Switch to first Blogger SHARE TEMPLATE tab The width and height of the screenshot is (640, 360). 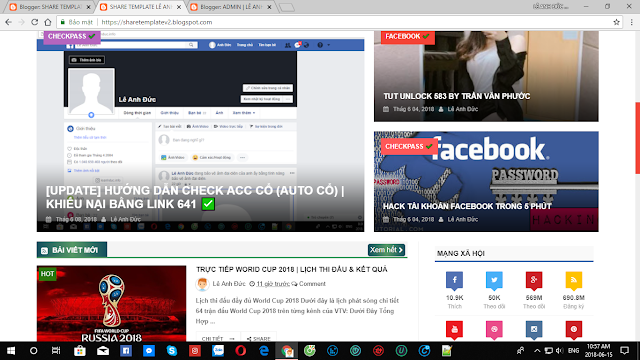tap(50, 7)
